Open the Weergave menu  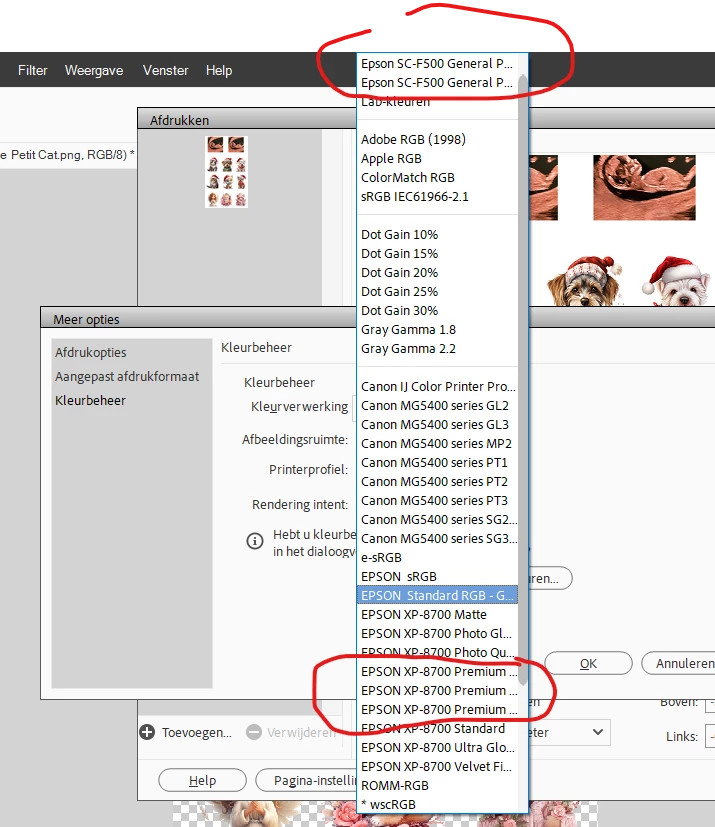pos(94,70)
